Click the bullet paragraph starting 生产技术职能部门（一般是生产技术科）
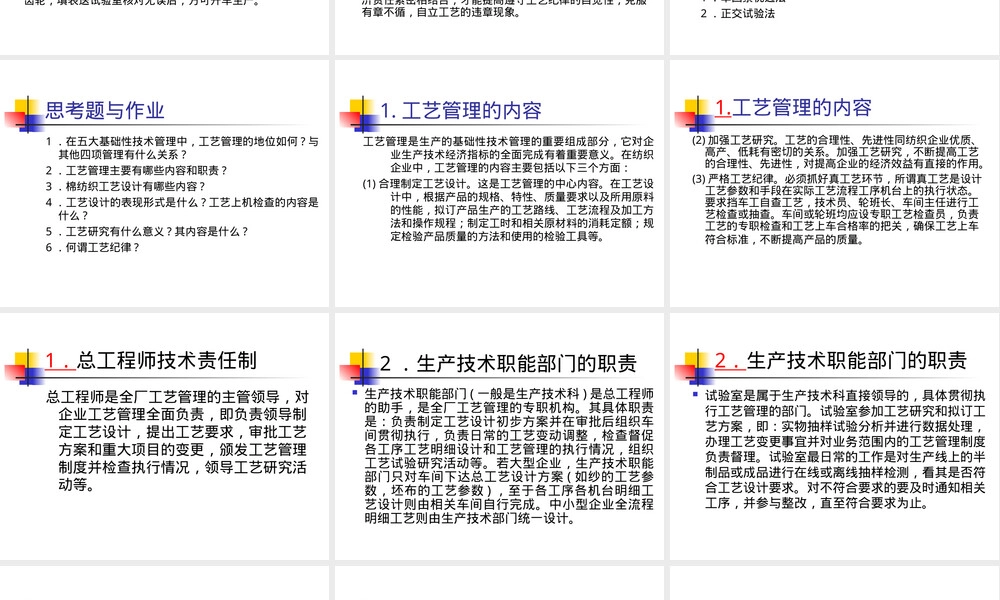Image resolution: width=1000 pixels, height=600 pixels. coord(509,456)
